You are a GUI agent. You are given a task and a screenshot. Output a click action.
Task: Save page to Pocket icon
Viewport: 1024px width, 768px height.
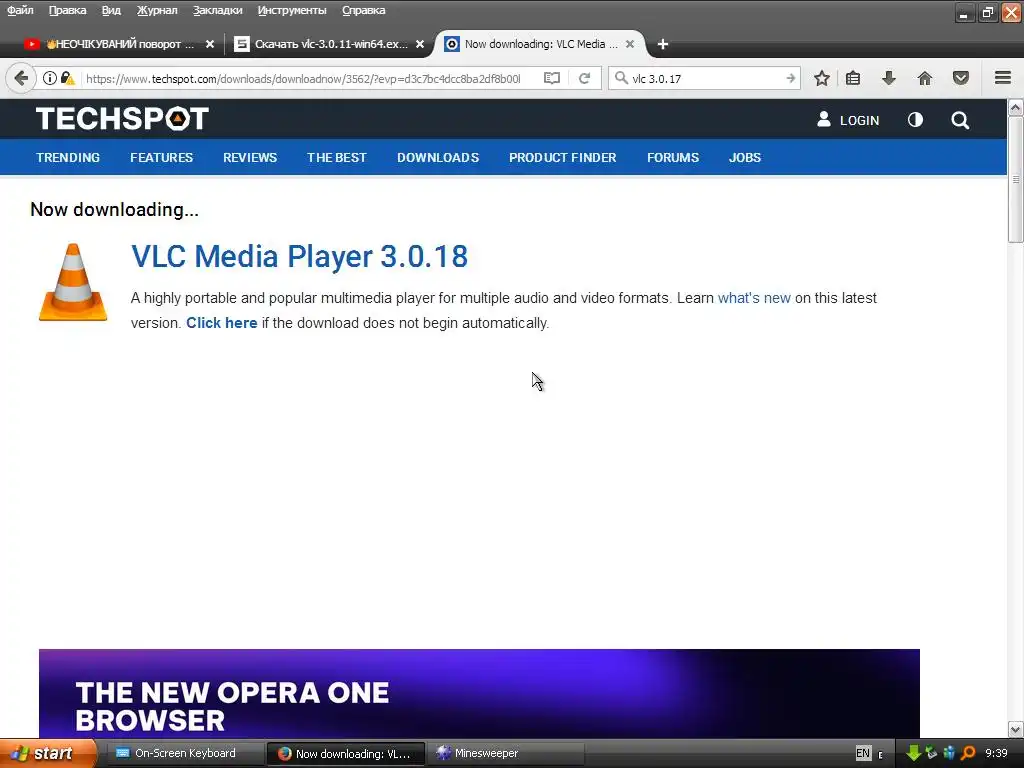961,78
